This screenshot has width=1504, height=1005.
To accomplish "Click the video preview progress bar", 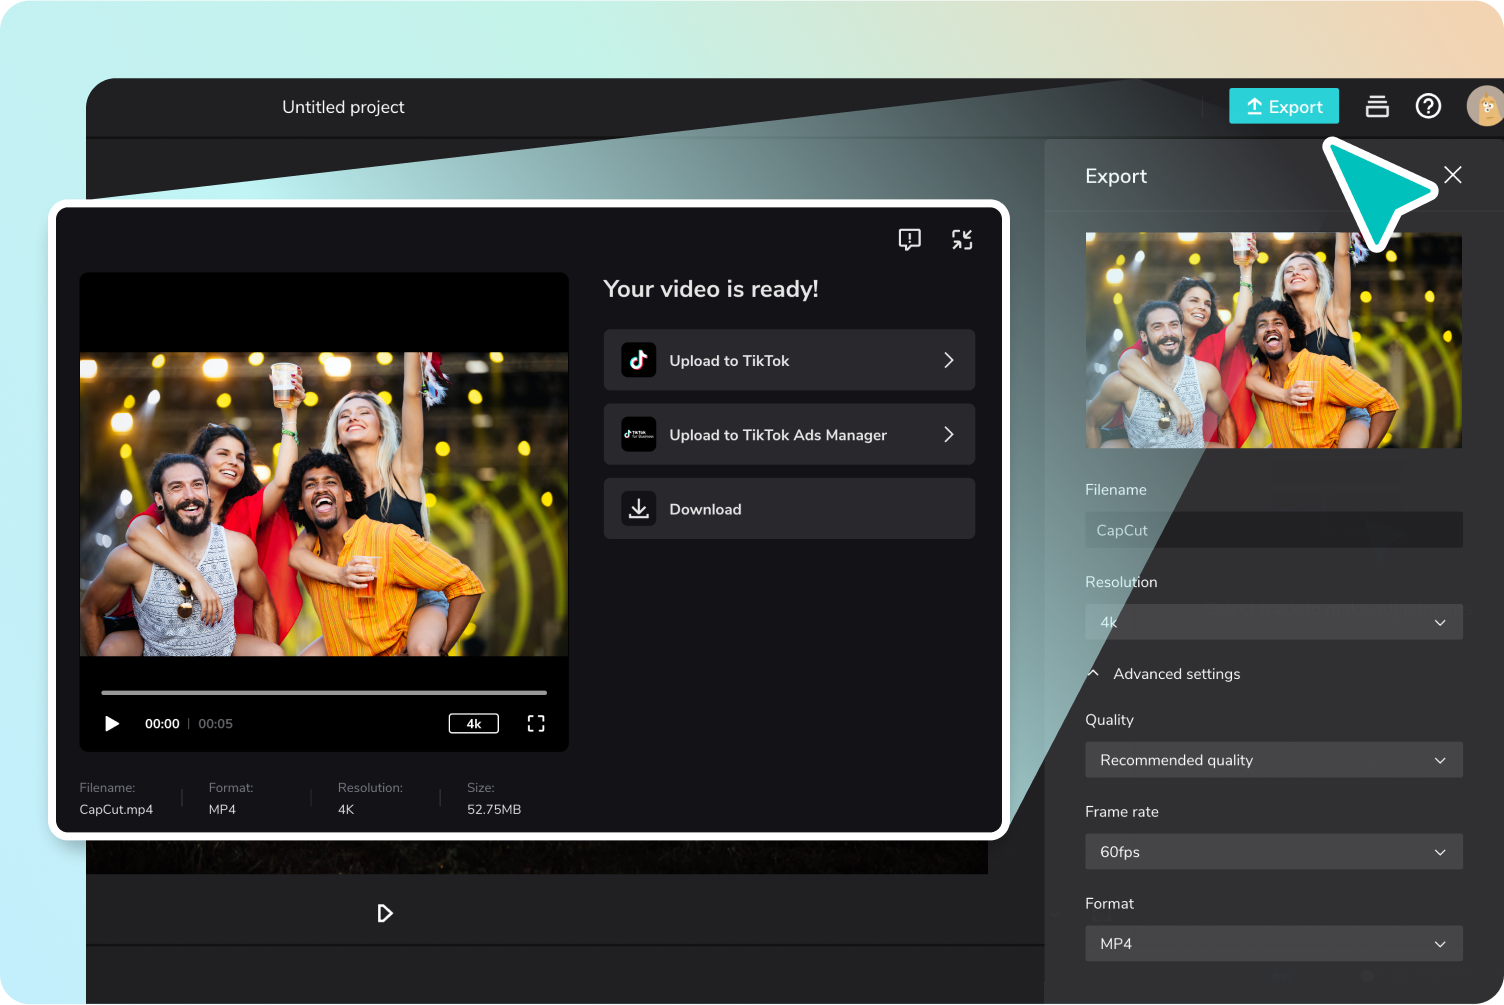I will 324,692.
